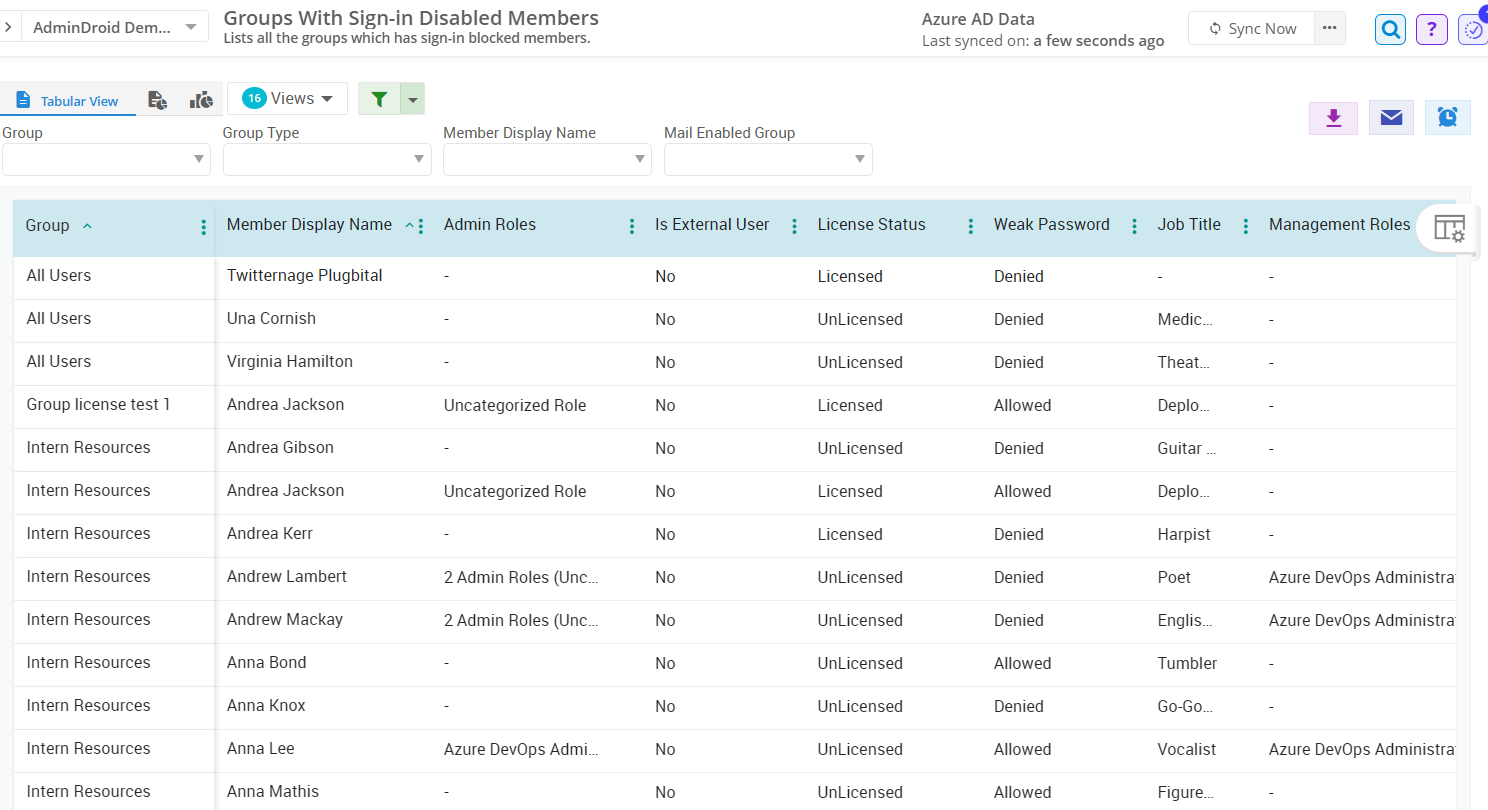Toggle sort on the Group column header
Image resolution: width=1488 pixels, height=810 pixels.
[x=48, y=226]
